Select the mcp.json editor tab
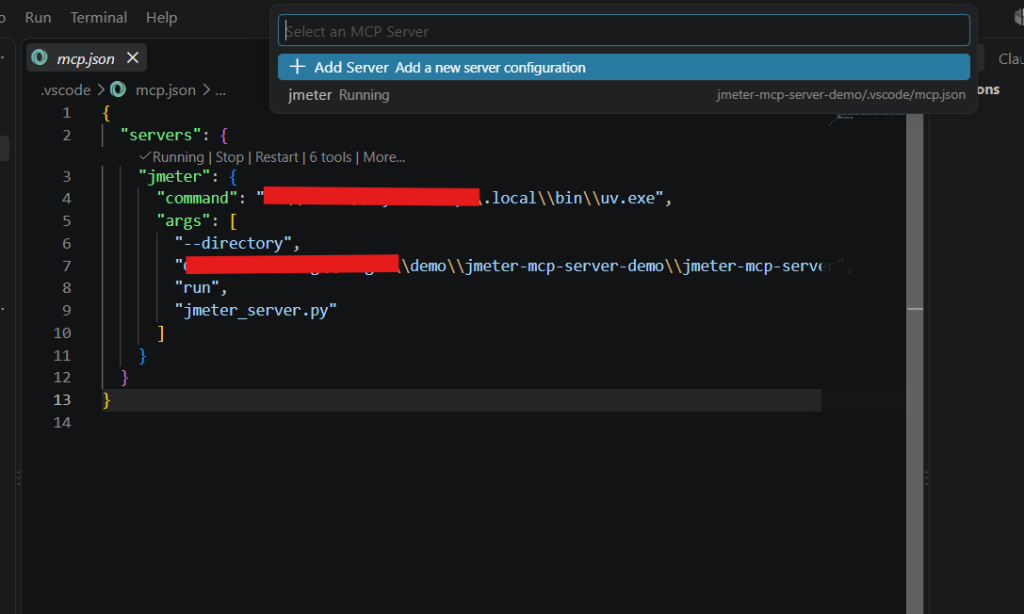Image resolution: width=1024 pixels, height=614 pixels. (86, 59)
